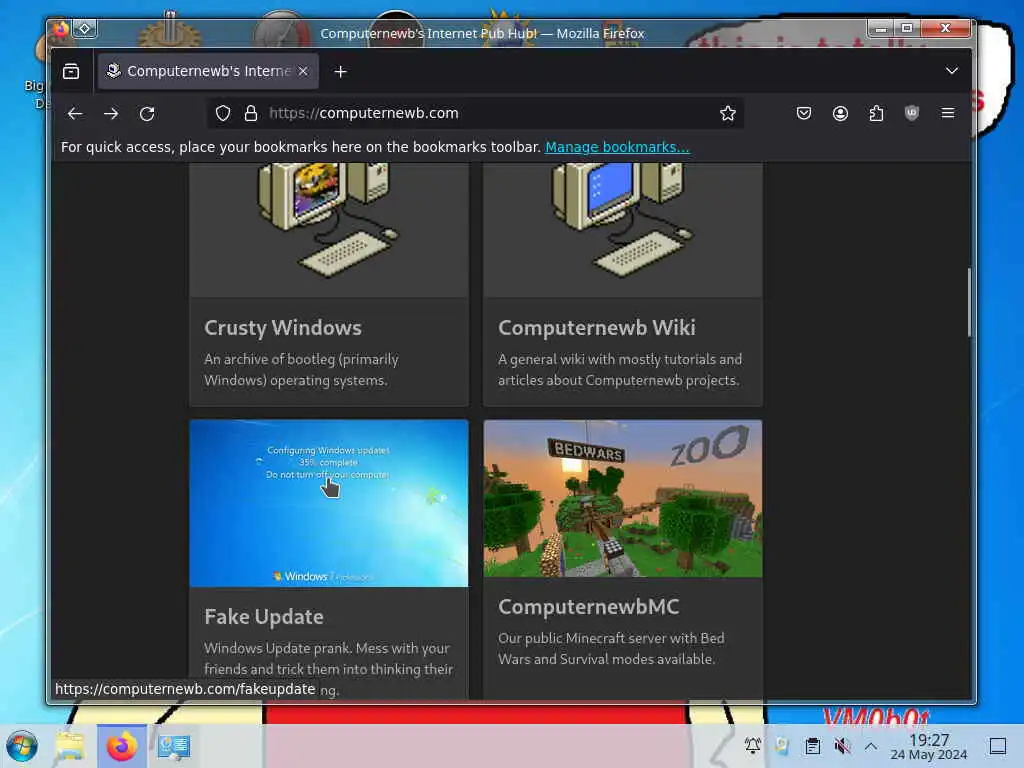Reload the current page

(x=147, y=114)
